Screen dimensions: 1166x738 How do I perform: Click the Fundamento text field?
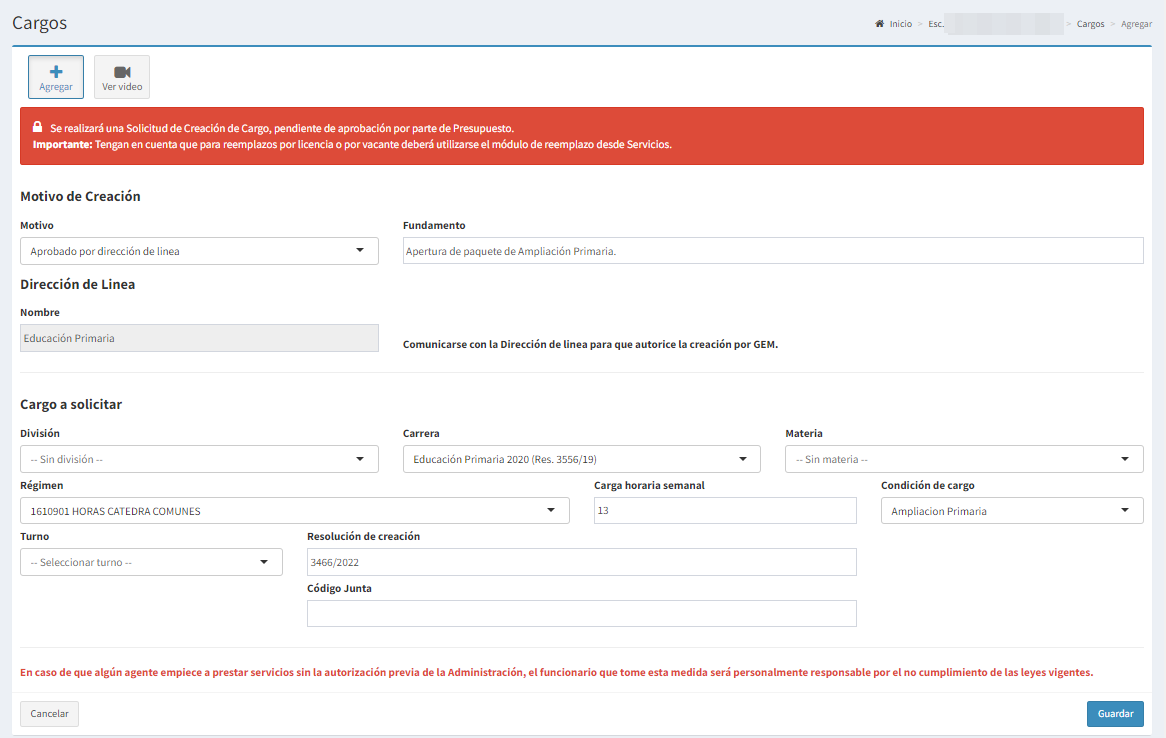pyautogui.click(x=773, y=251)
